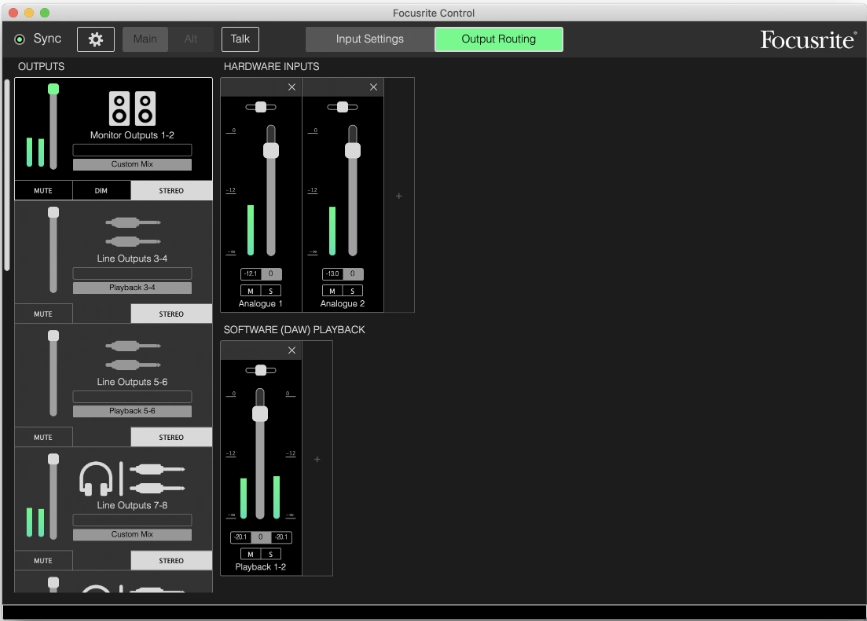Image resolution: width=867 pixels, height=621 pixels.
Task: Remove the Analogue 1 channel with X
Action: tap(292, 87)
